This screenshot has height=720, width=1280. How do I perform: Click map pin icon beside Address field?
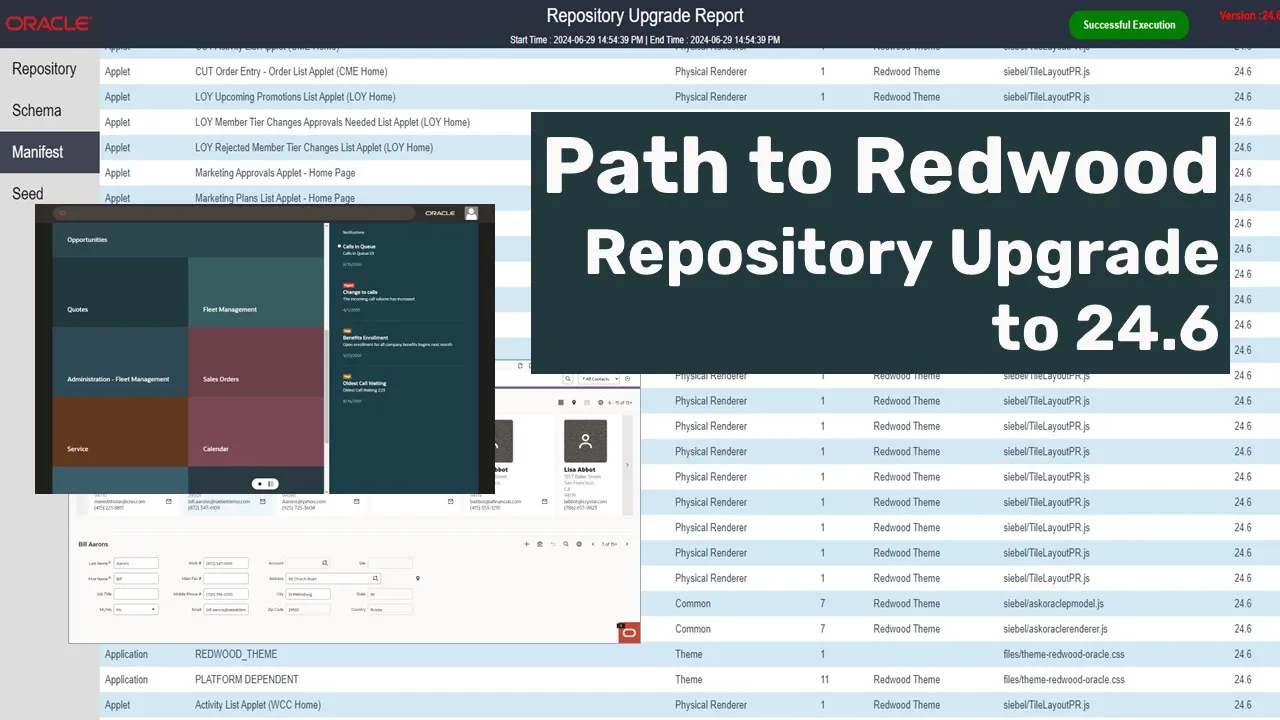(418, 578)
